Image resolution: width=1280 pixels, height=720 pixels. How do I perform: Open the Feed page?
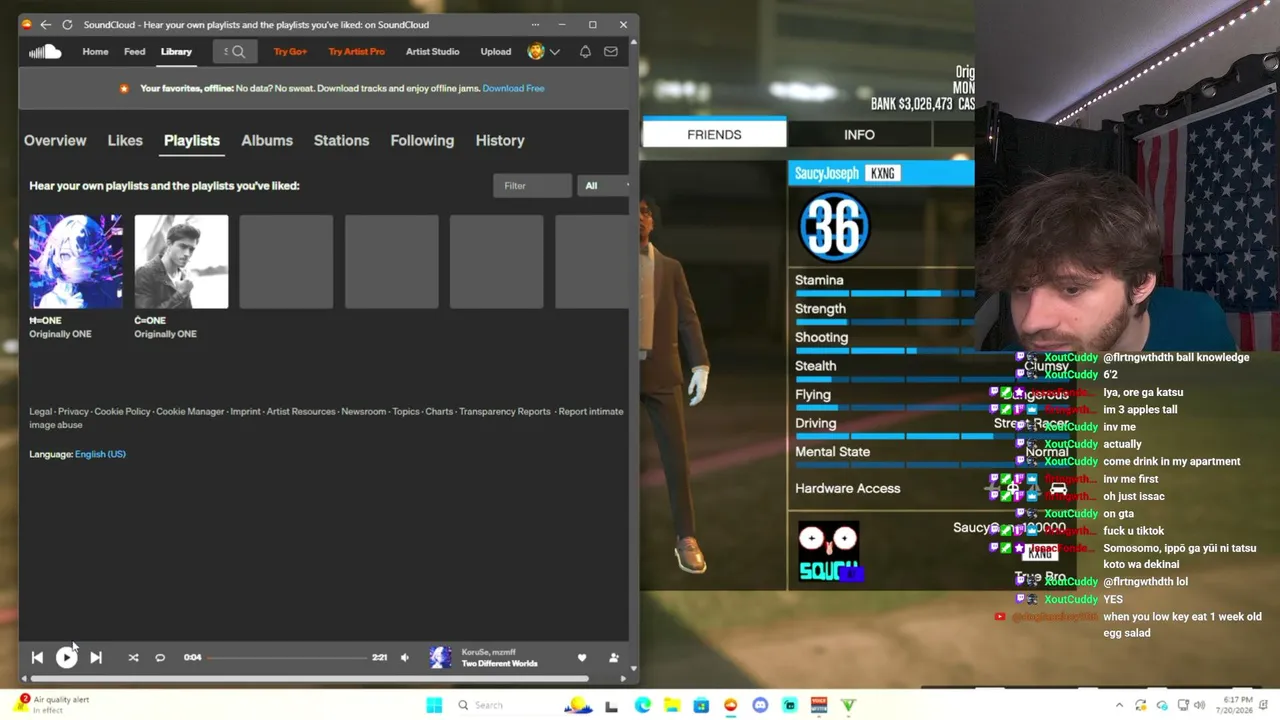134,52
